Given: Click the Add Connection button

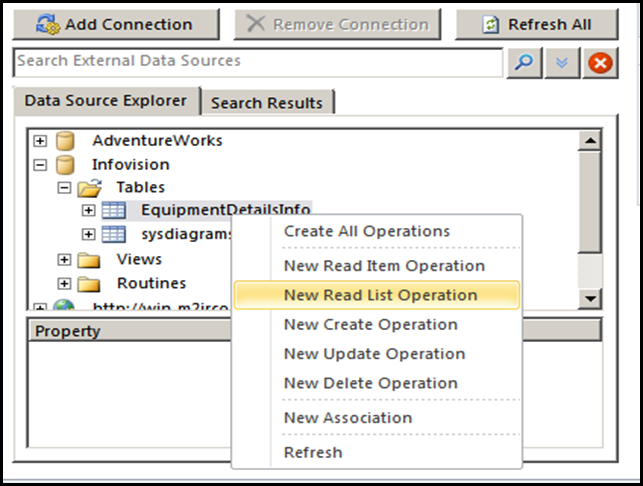Looking at the screenshot, I should pos(116,25).
